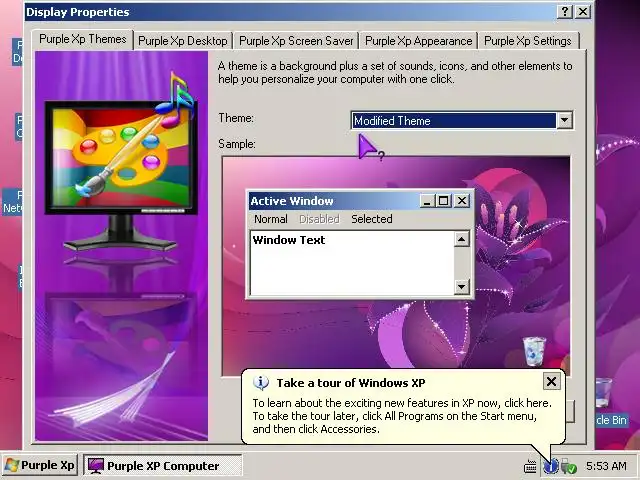Close the Take a tour of Windows XP balloon
Screen dimensions: 640x480
point(551,382)
